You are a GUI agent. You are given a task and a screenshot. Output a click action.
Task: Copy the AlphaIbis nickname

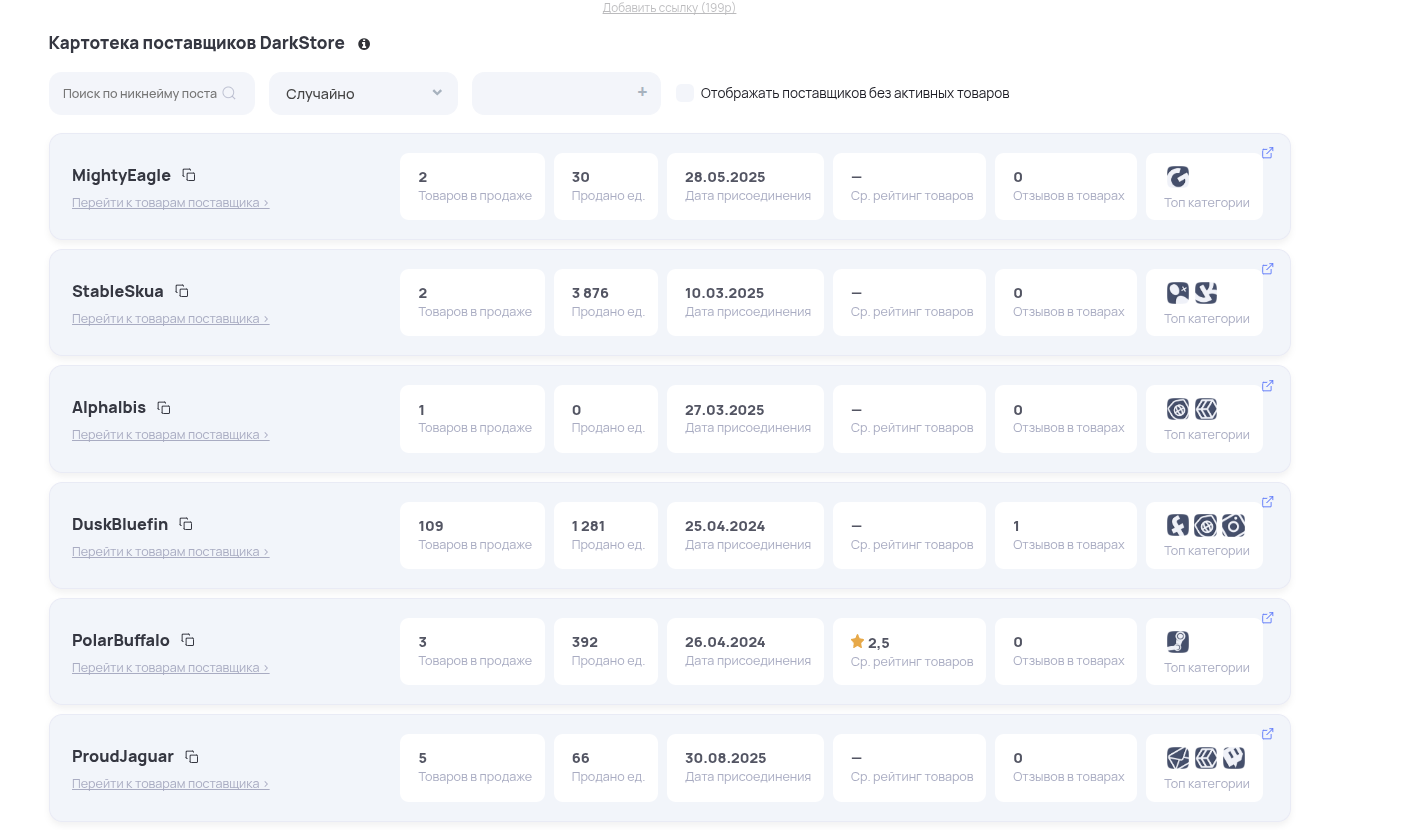(x=164, y=408)
